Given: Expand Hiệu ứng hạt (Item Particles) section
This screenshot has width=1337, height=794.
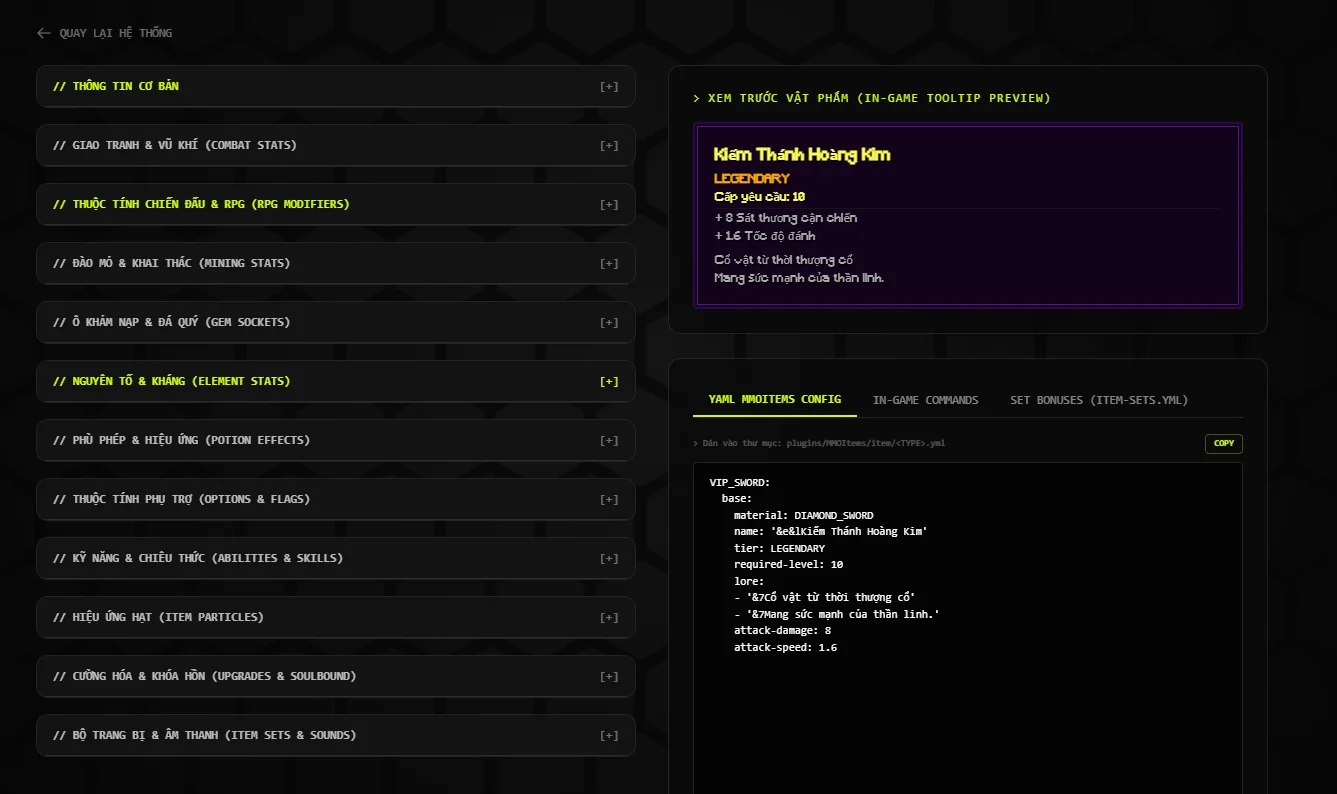Looking at the screenshot, I should tap(336, 617).
